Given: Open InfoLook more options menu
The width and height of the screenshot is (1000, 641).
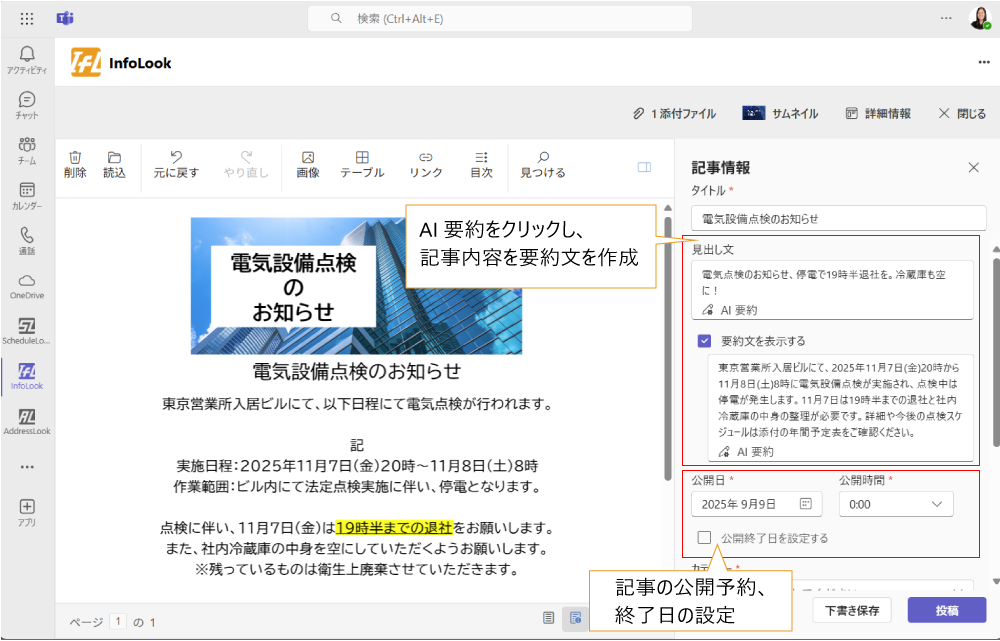Looking at the screenshot, I should click(x=983, y=62).
